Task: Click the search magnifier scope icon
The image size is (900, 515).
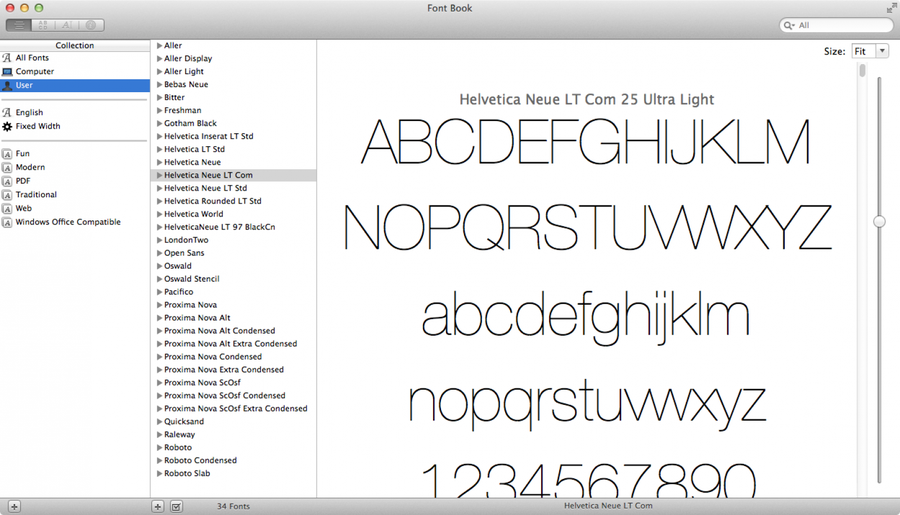Action: (790, 25)
